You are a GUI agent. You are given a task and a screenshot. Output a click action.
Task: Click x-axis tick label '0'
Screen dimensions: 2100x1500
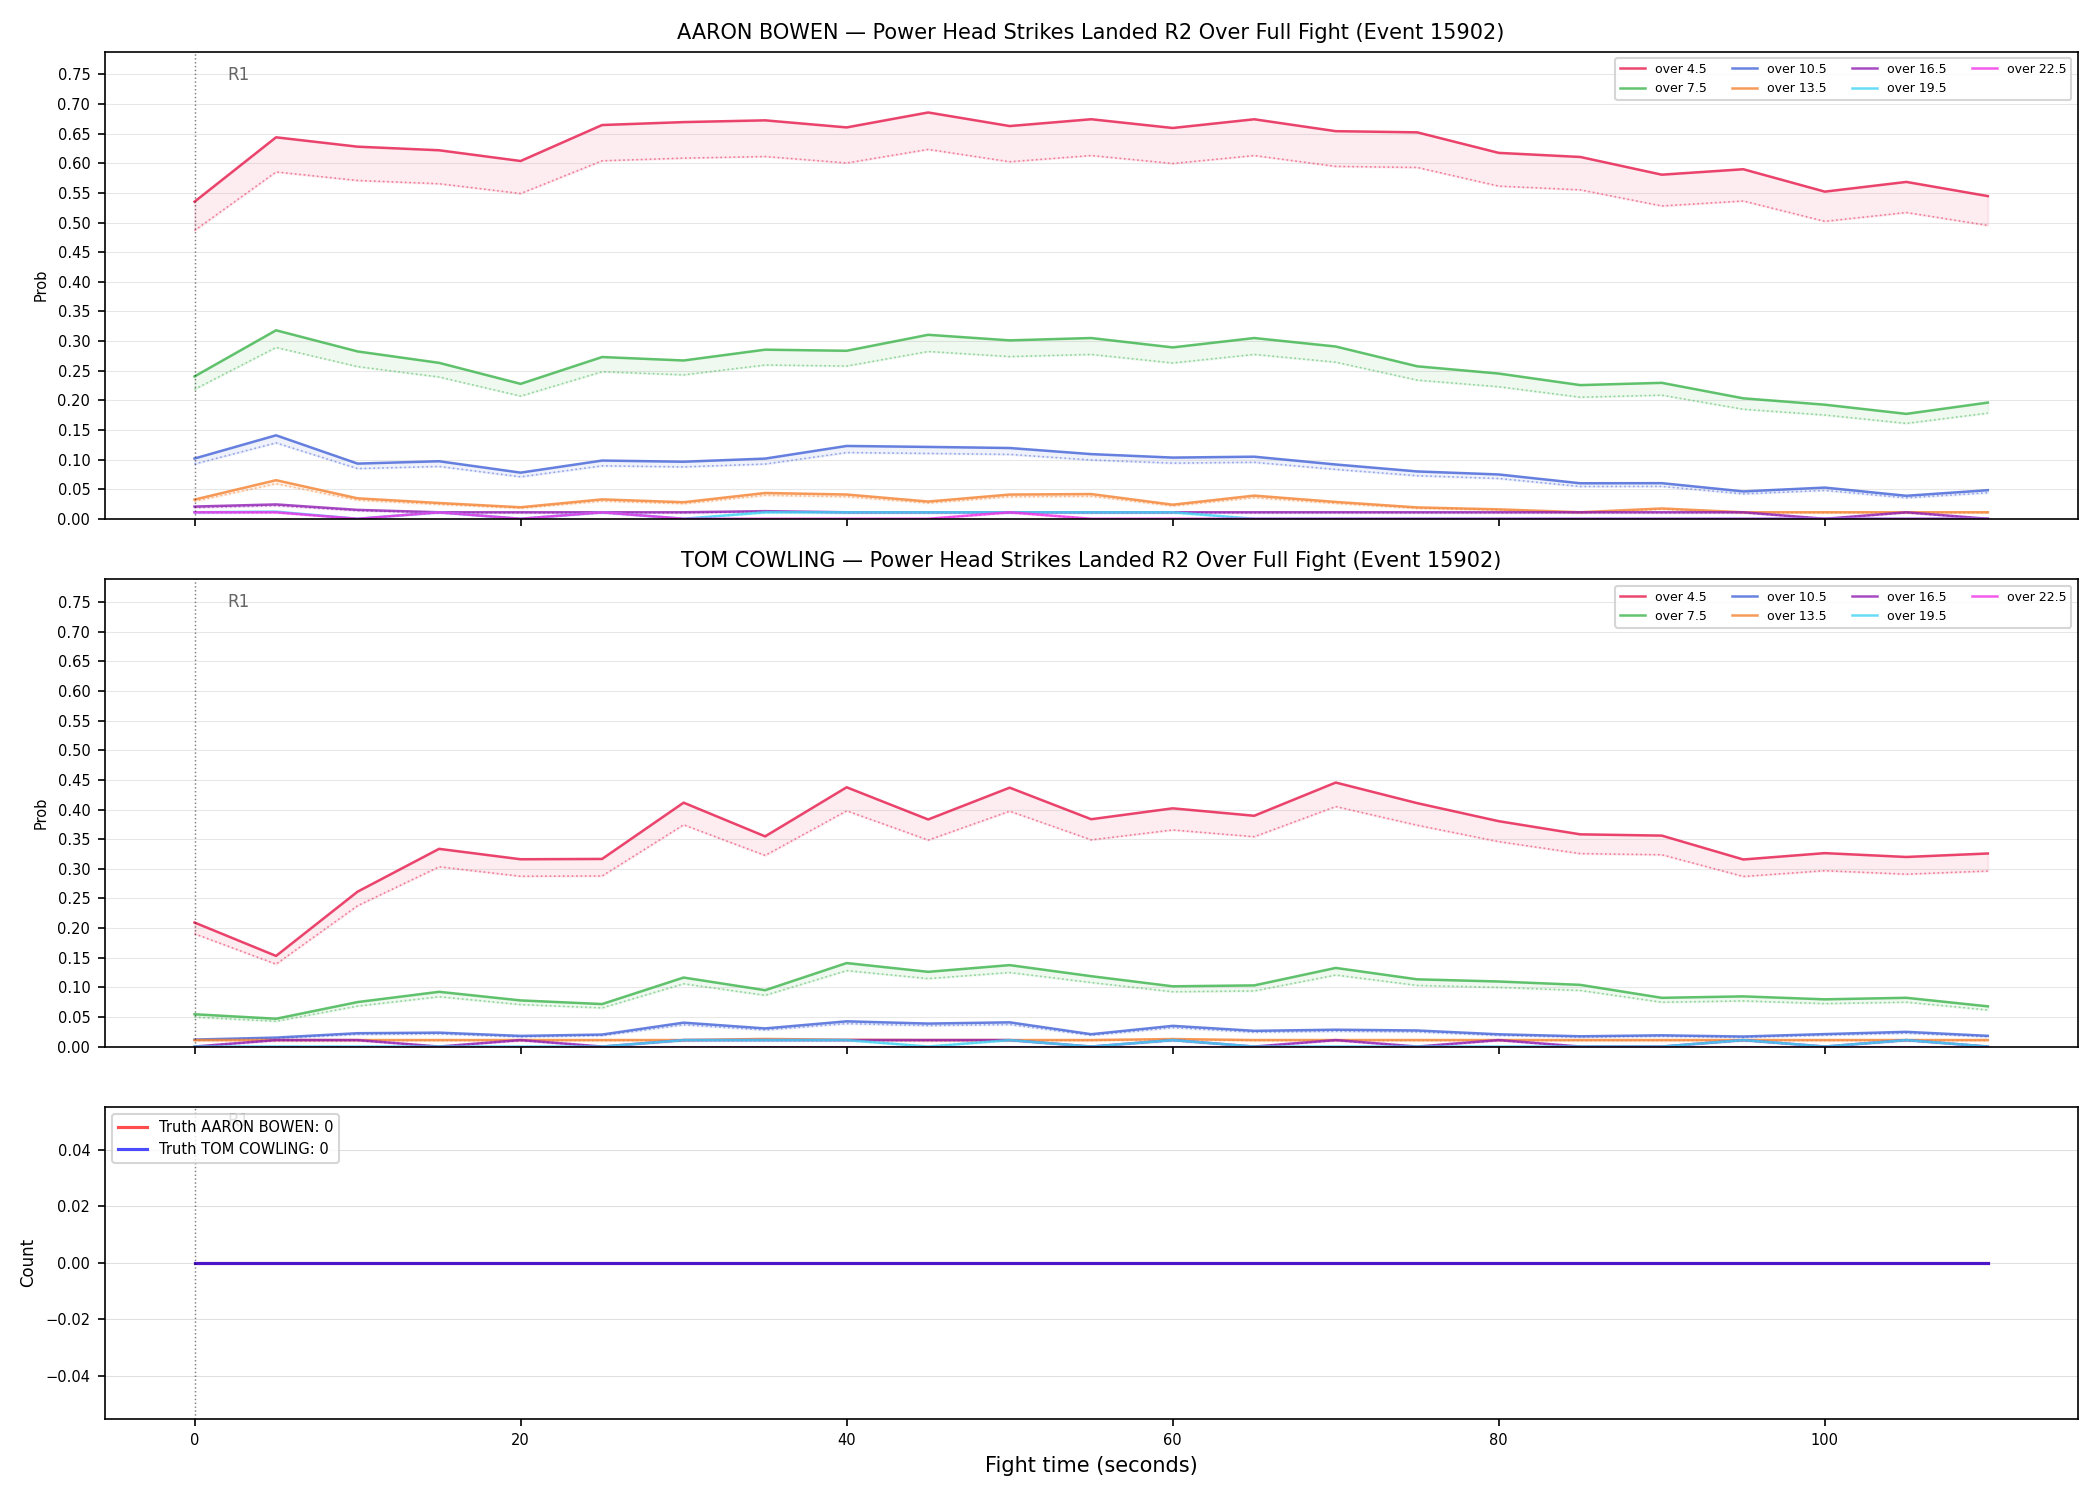[x=194, y=1440]
